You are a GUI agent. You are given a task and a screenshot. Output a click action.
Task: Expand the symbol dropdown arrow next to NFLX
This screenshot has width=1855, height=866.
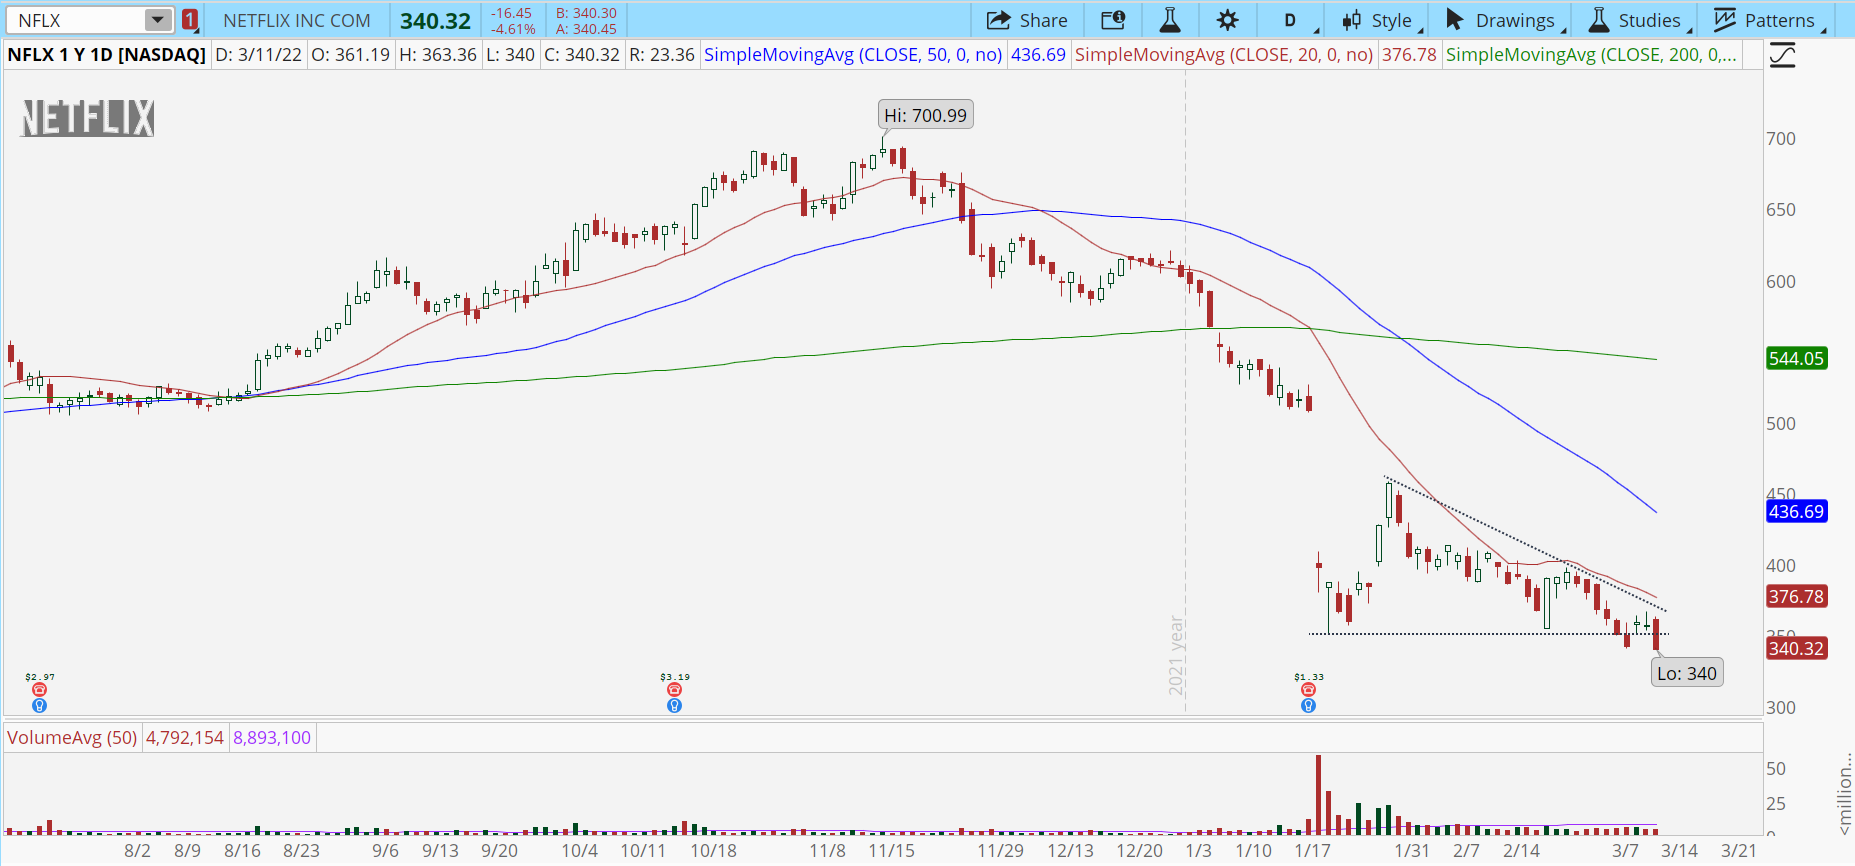point(158,20)
